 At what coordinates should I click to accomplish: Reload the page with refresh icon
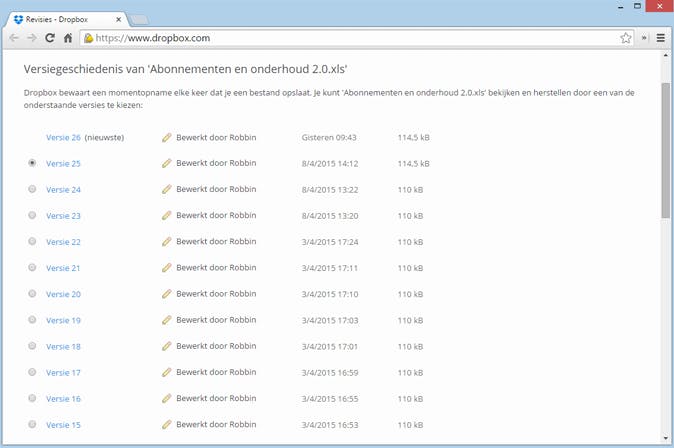point(50,38)
